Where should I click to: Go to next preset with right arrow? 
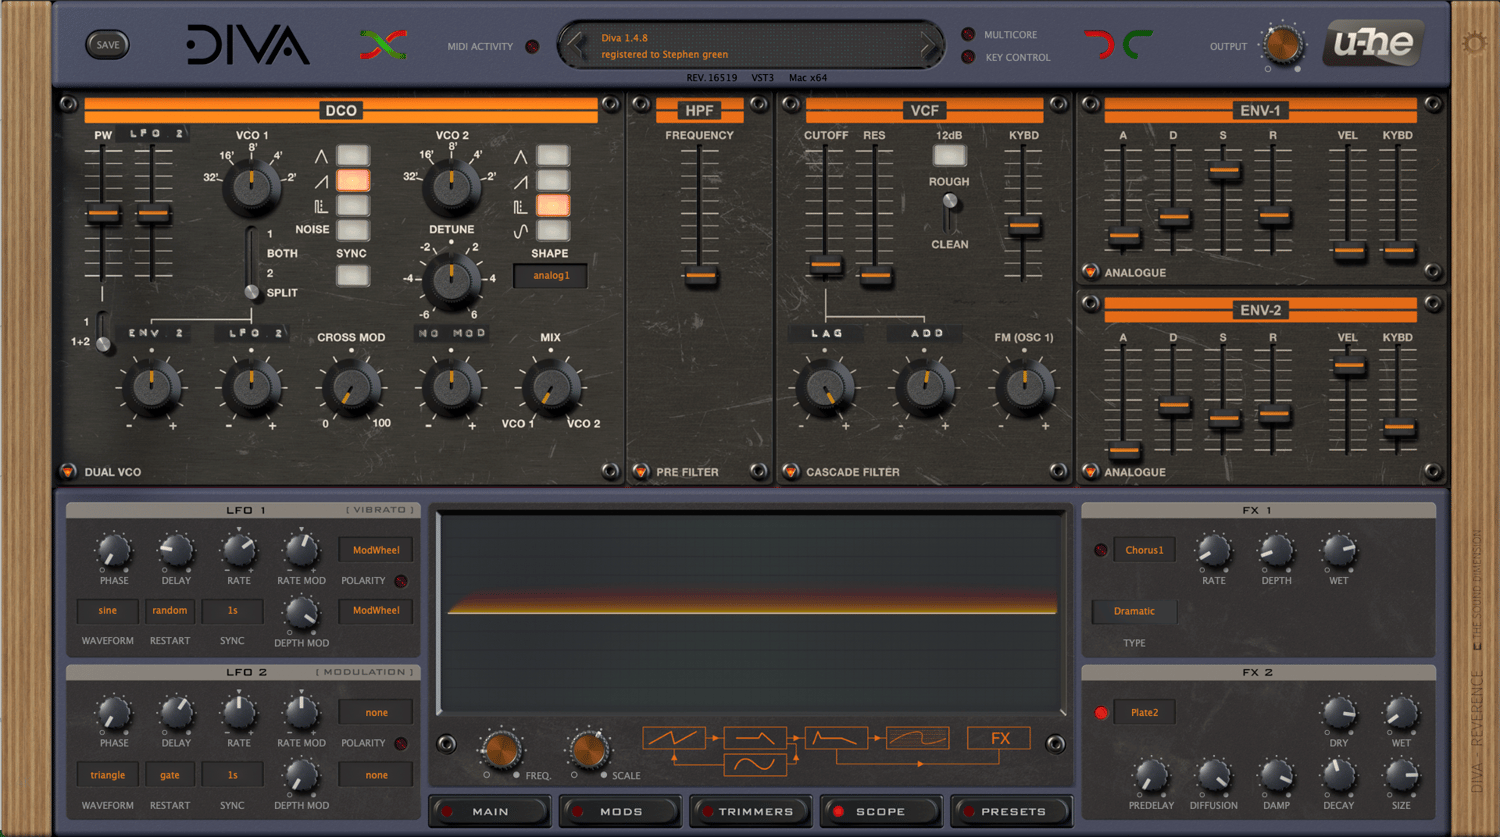click(x=927, y=45)
